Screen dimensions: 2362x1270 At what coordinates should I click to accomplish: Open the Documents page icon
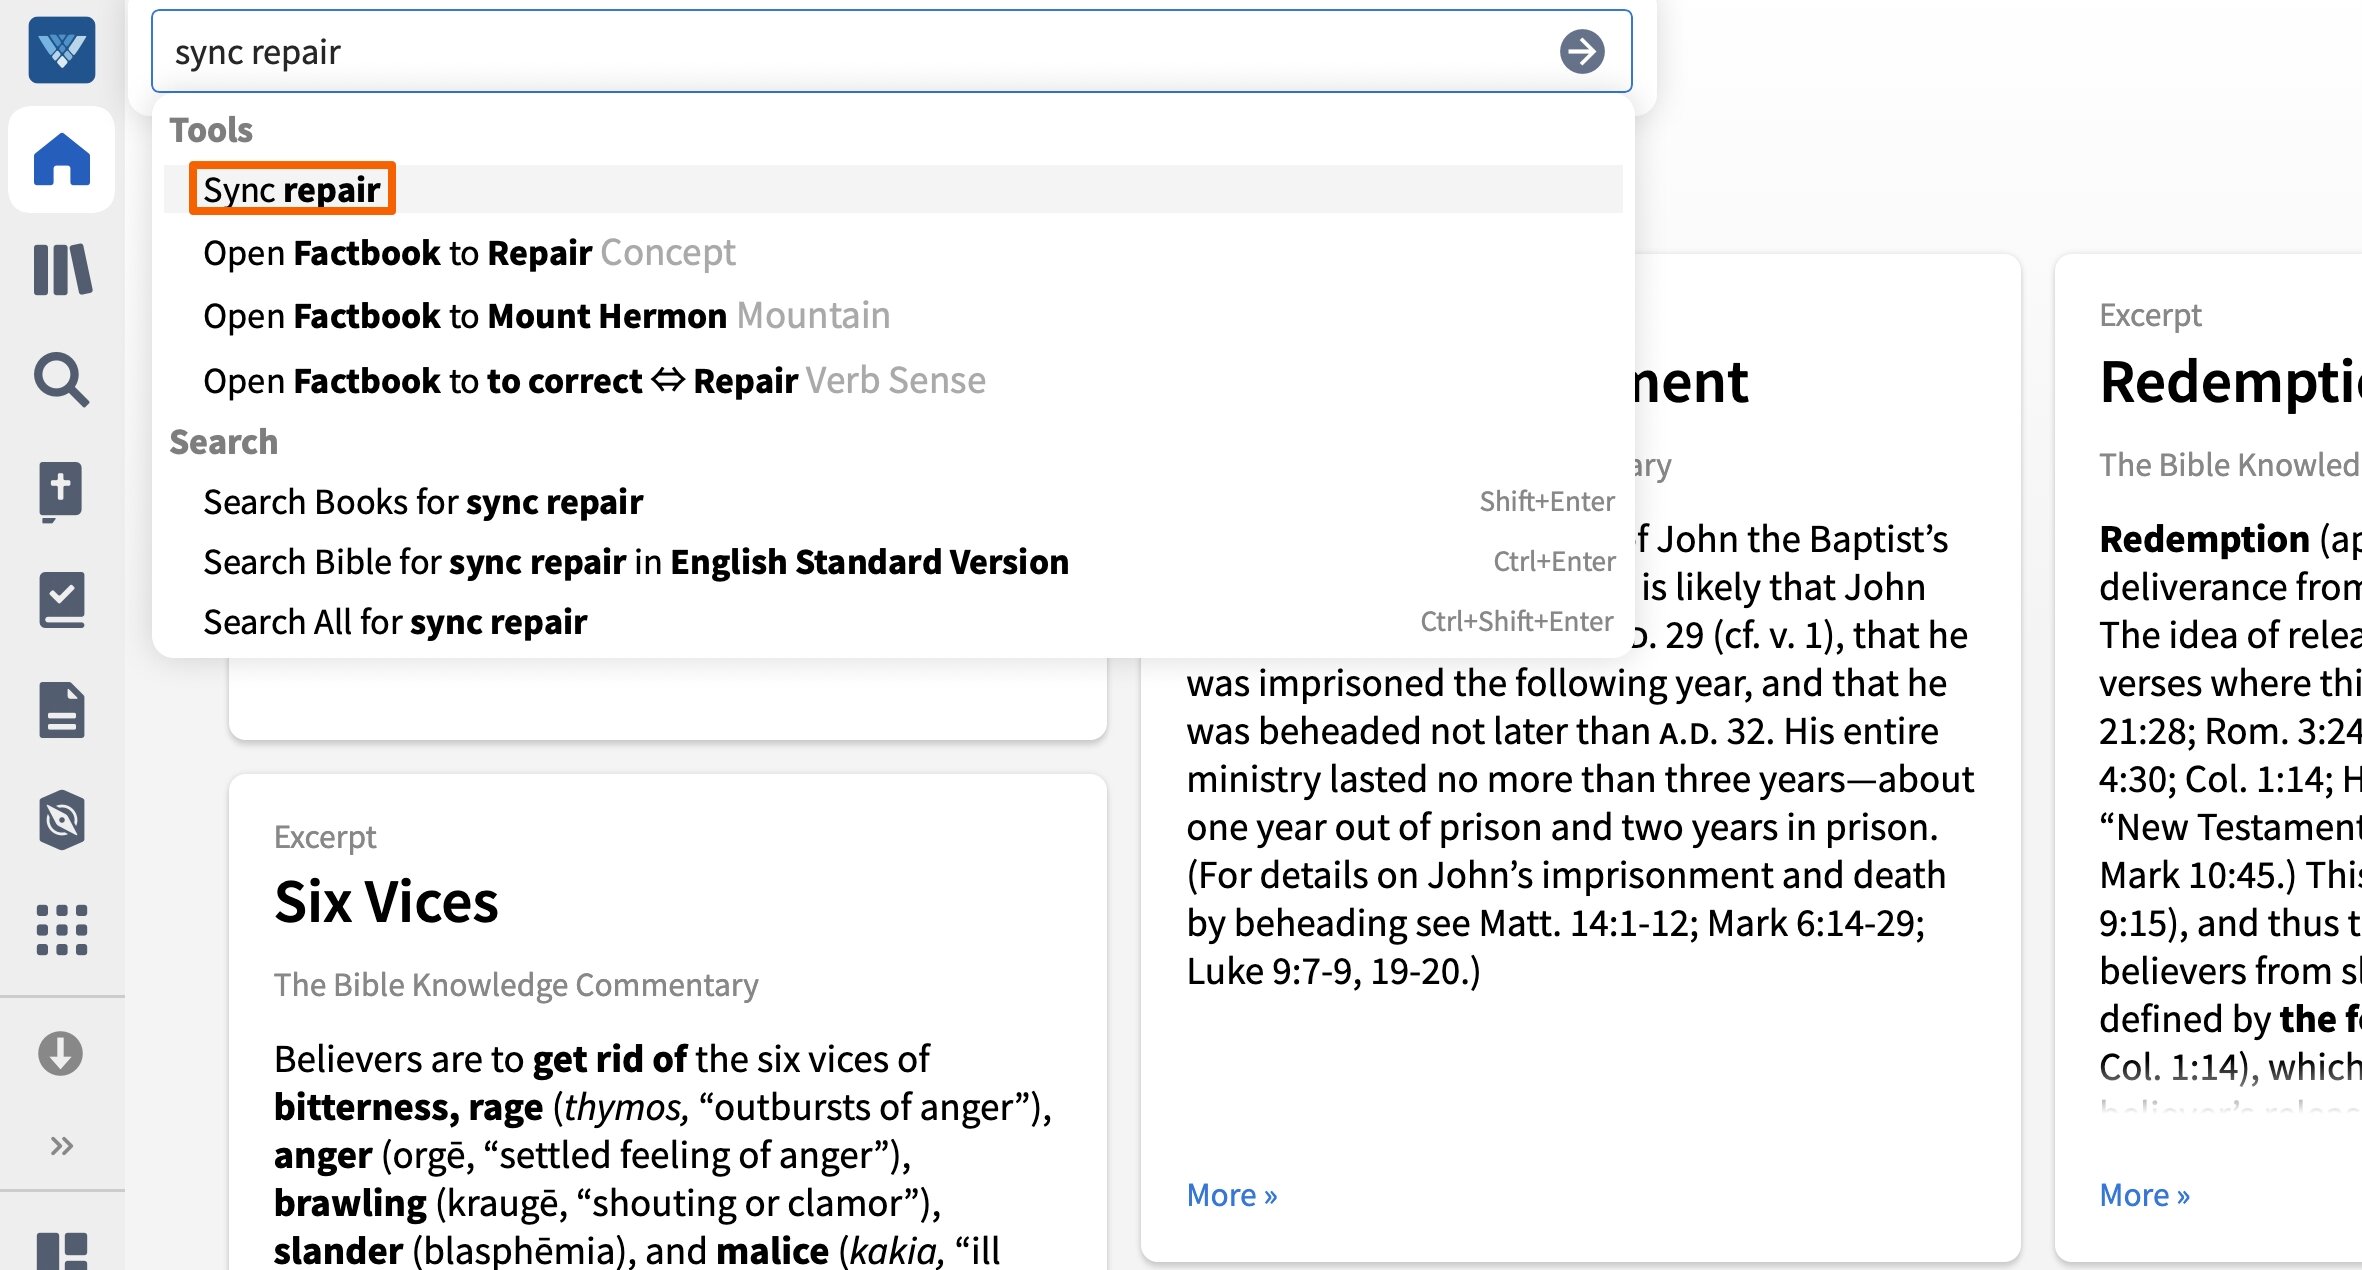(62, 710)
